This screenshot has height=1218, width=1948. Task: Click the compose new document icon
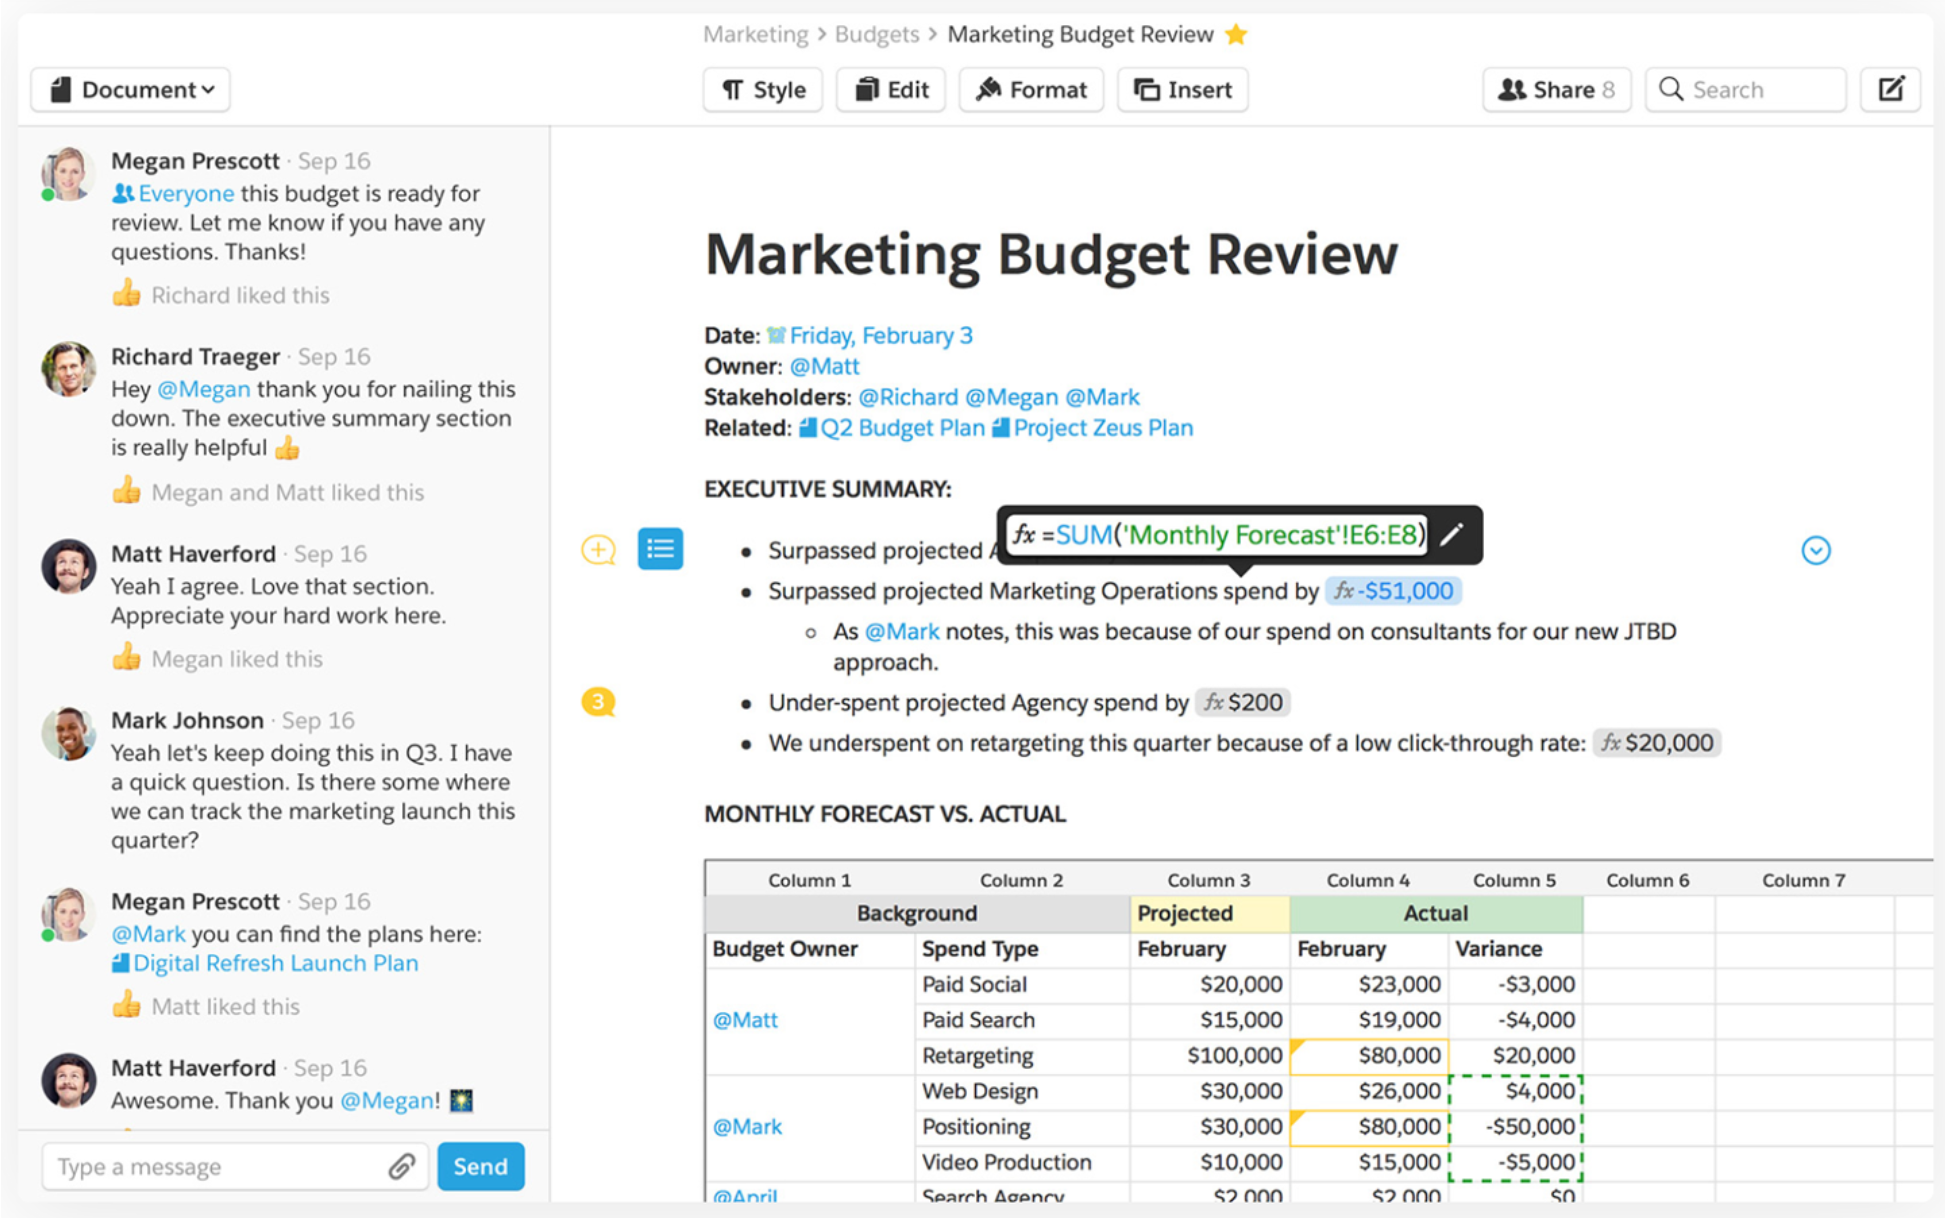click(1890, 90)
